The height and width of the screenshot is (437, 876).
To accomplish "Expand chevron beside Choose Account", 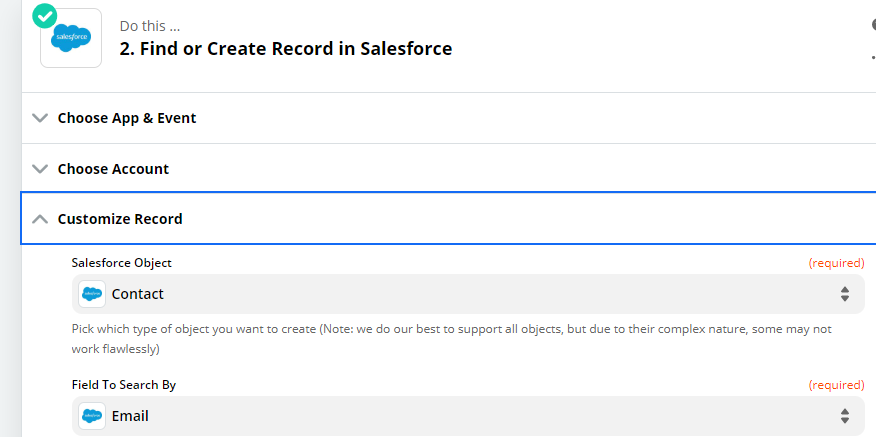I will pos(40,169).
